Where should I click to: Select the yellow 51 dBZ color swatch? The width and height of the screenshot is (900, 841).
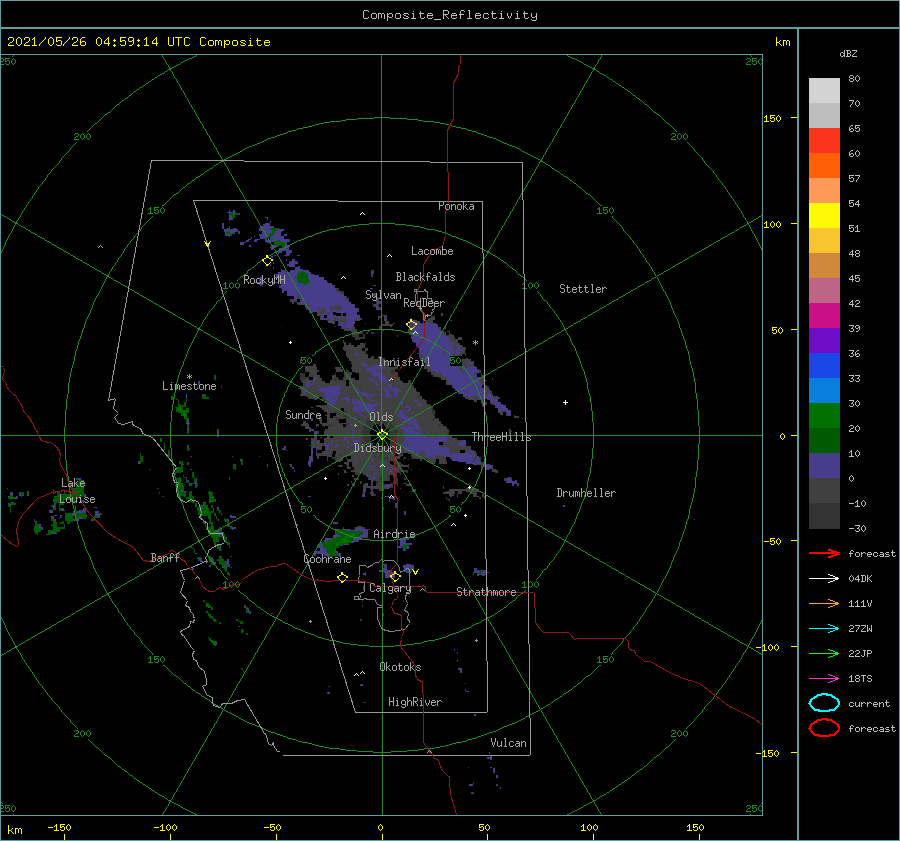(x=825, y=216)
